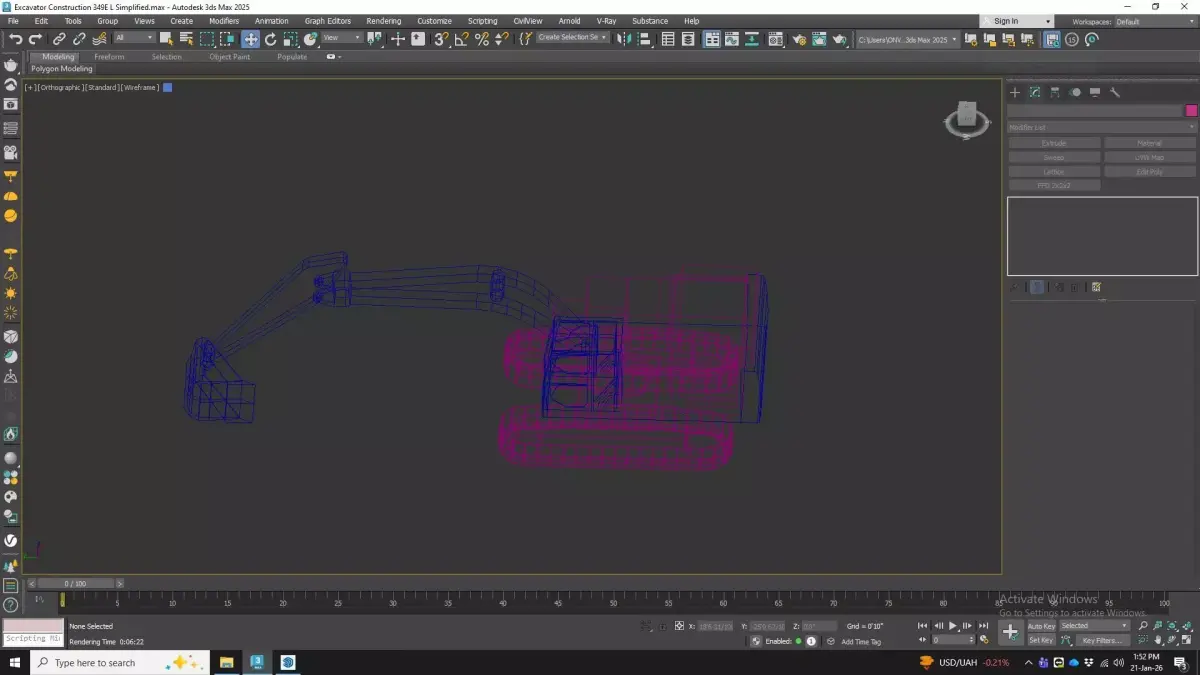The image size is (1200, 675).
Task: Click the Redo arrow in main toolbar
Action: coord(35,39)
